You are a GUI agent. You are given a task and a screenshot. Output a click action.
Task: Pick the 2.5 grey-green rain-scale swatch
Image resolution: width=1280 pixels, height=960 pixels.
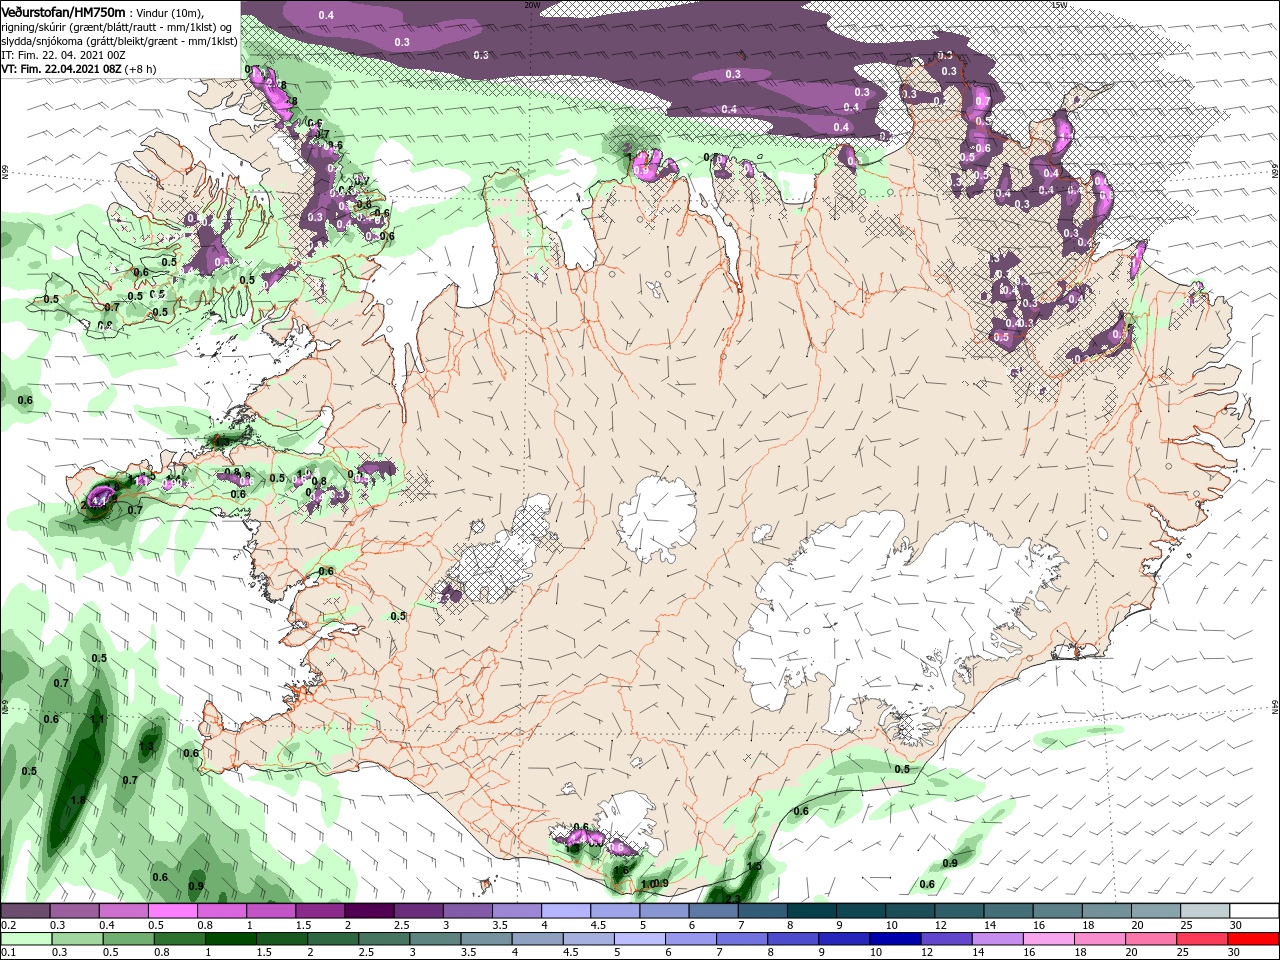[384, 939]
